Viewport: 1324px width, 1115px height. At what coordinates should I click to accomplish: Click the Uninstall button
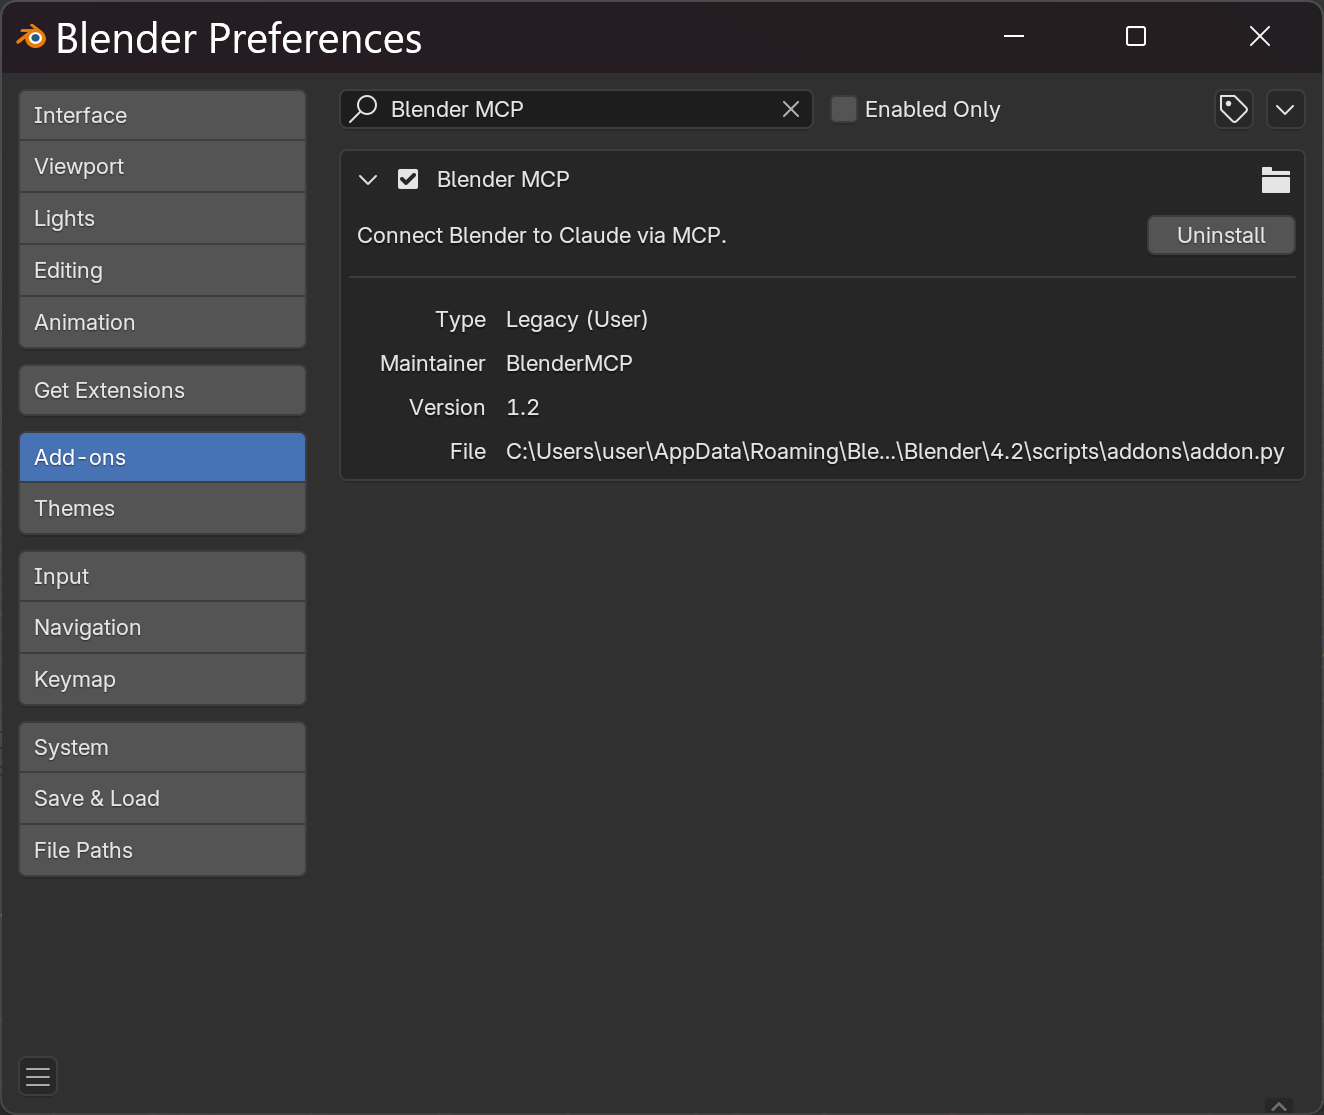click(1221, 235)
